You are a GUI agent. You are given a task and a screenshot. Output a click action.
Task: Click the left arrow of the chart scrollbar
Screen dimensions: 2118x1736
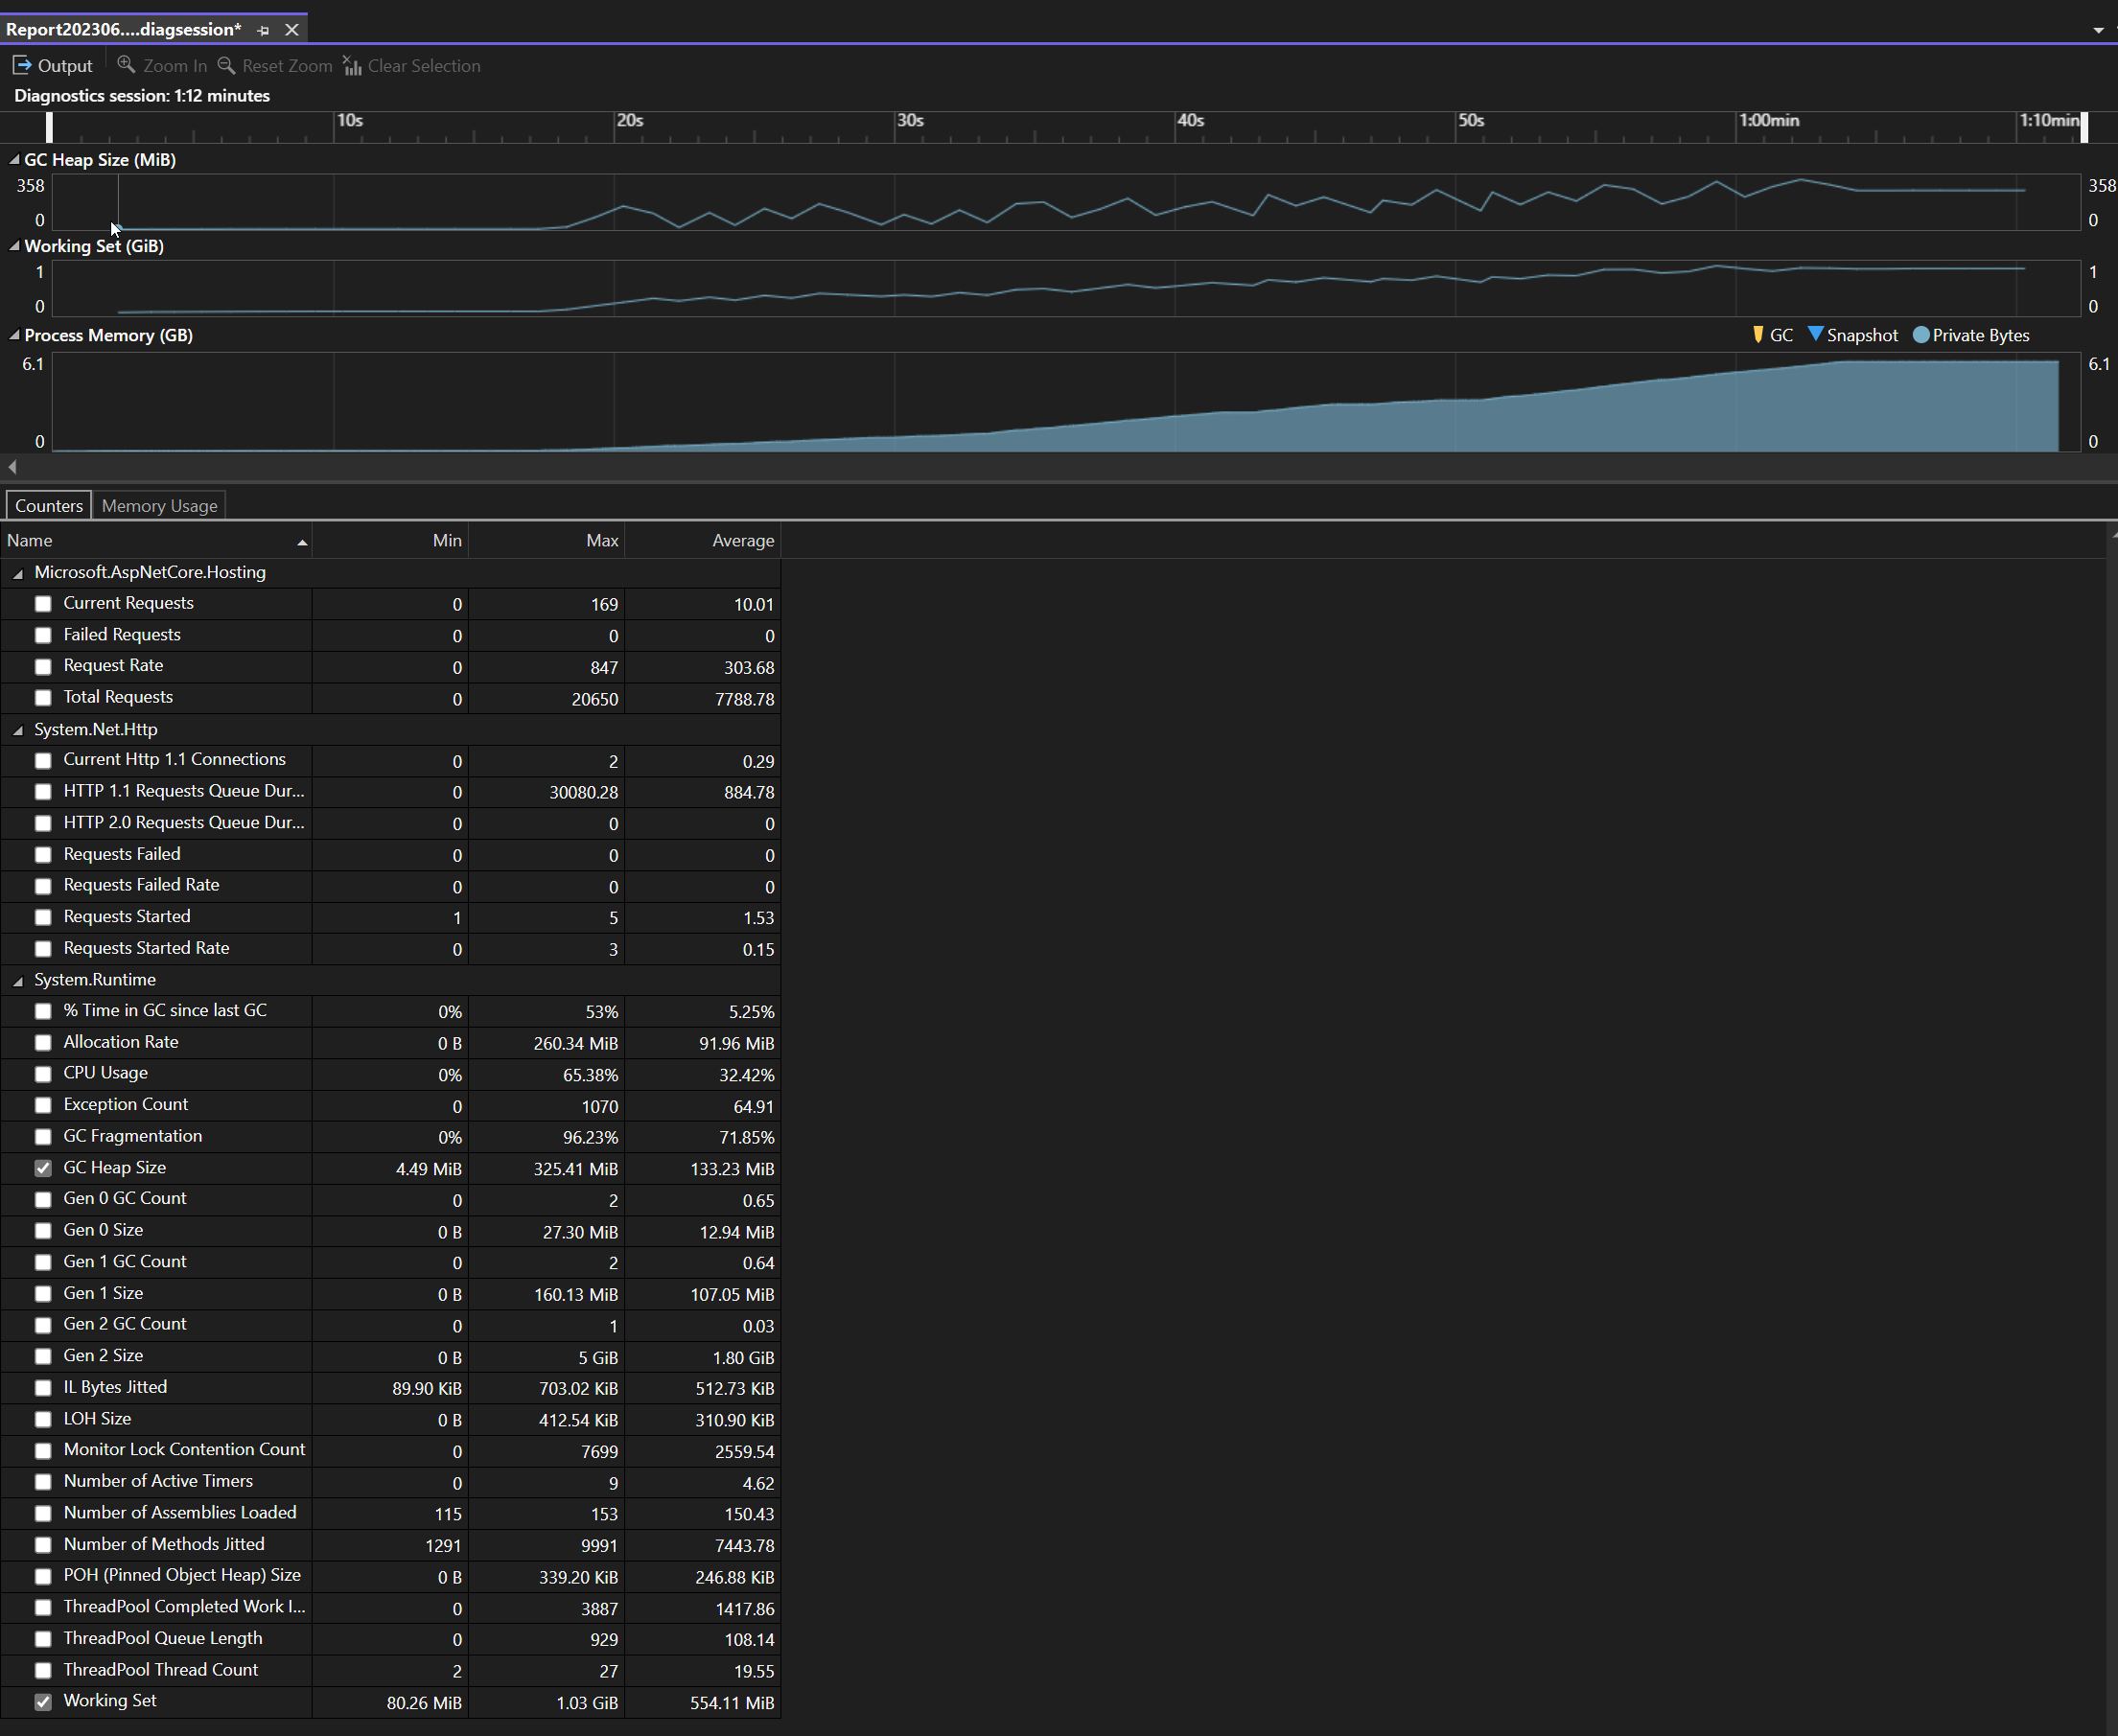coord(12,467)
